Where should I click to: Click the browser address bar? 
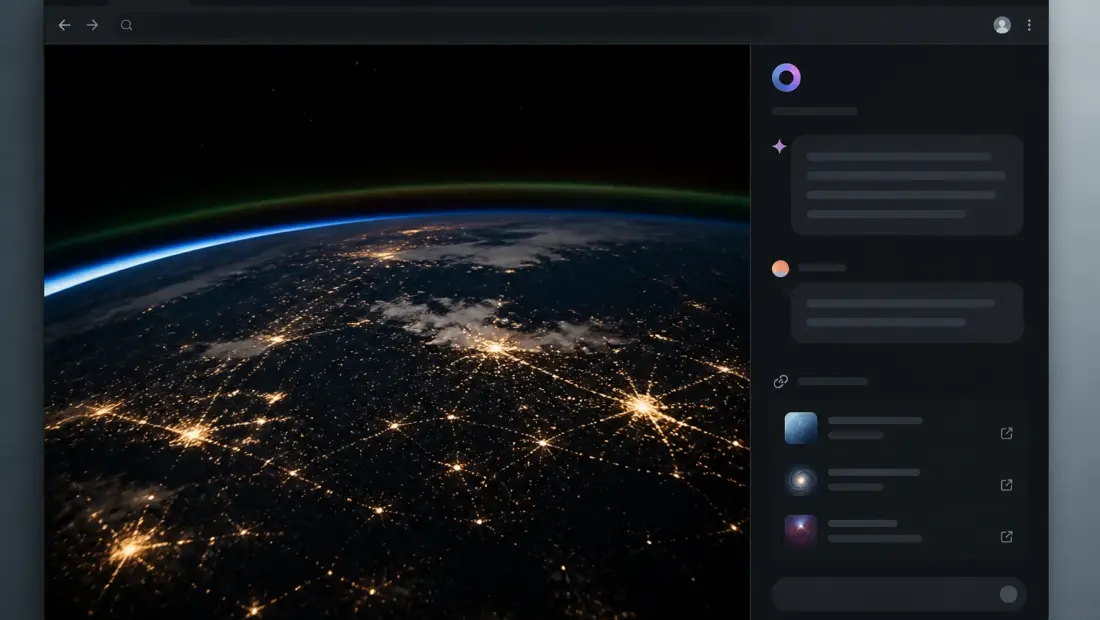pyautogui.click(x=449, y=25)
